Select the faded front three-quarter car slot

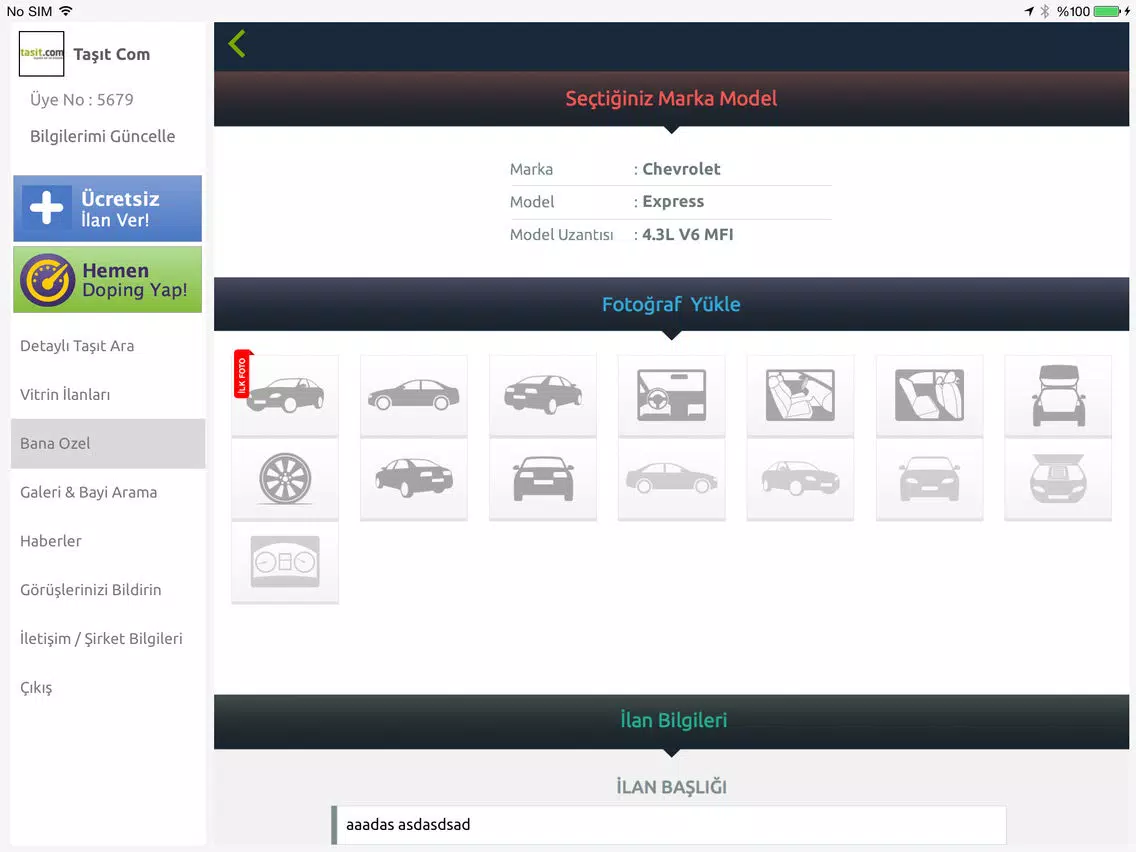[801, 479]
